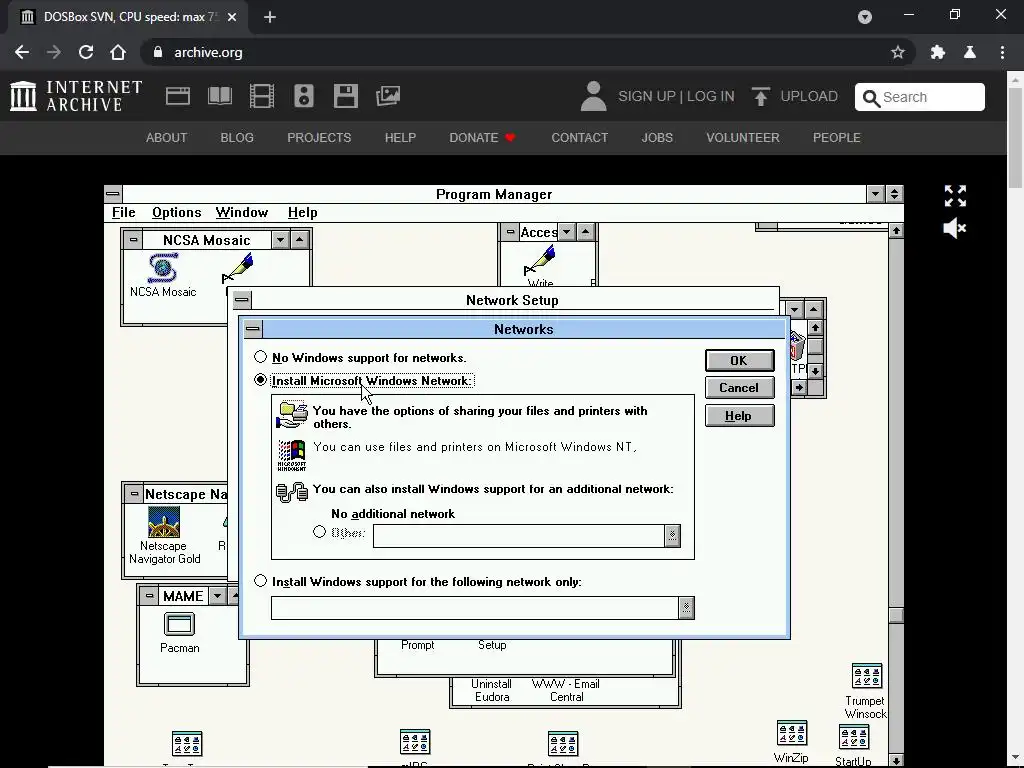Open the Web archive icon in navbar
1024x768 pixels.
coord(178,96)
